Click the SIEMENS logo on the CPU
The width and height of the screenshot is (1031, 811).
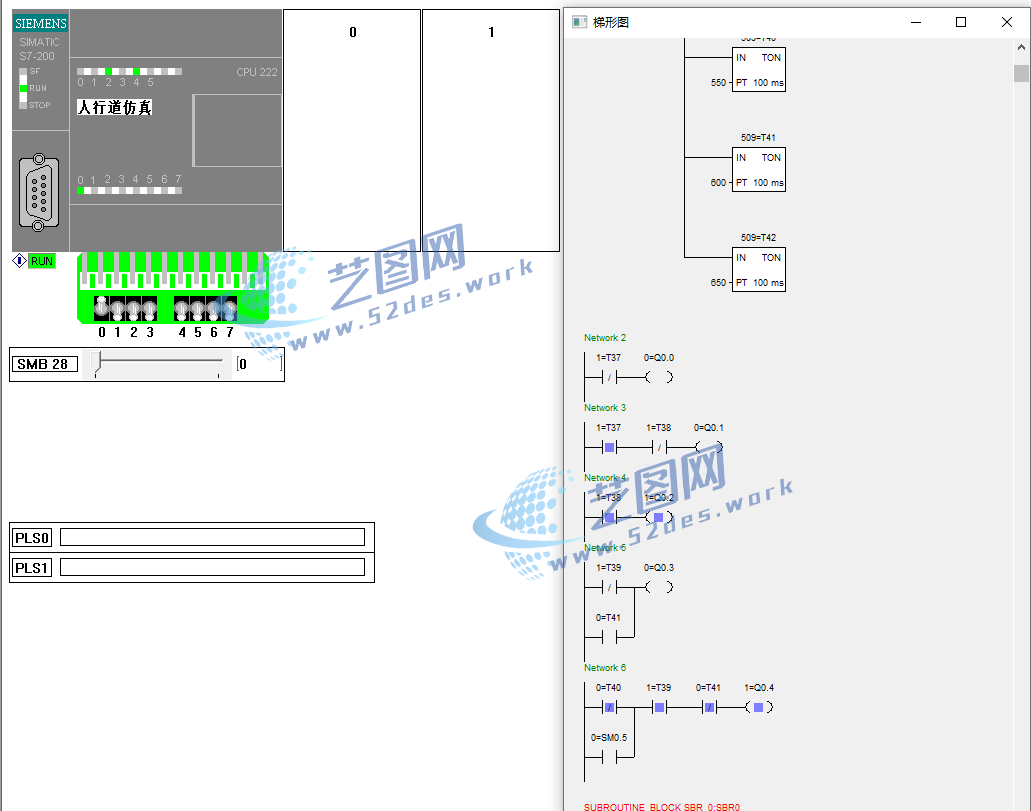pyautogui.click(x=41, y=24)
